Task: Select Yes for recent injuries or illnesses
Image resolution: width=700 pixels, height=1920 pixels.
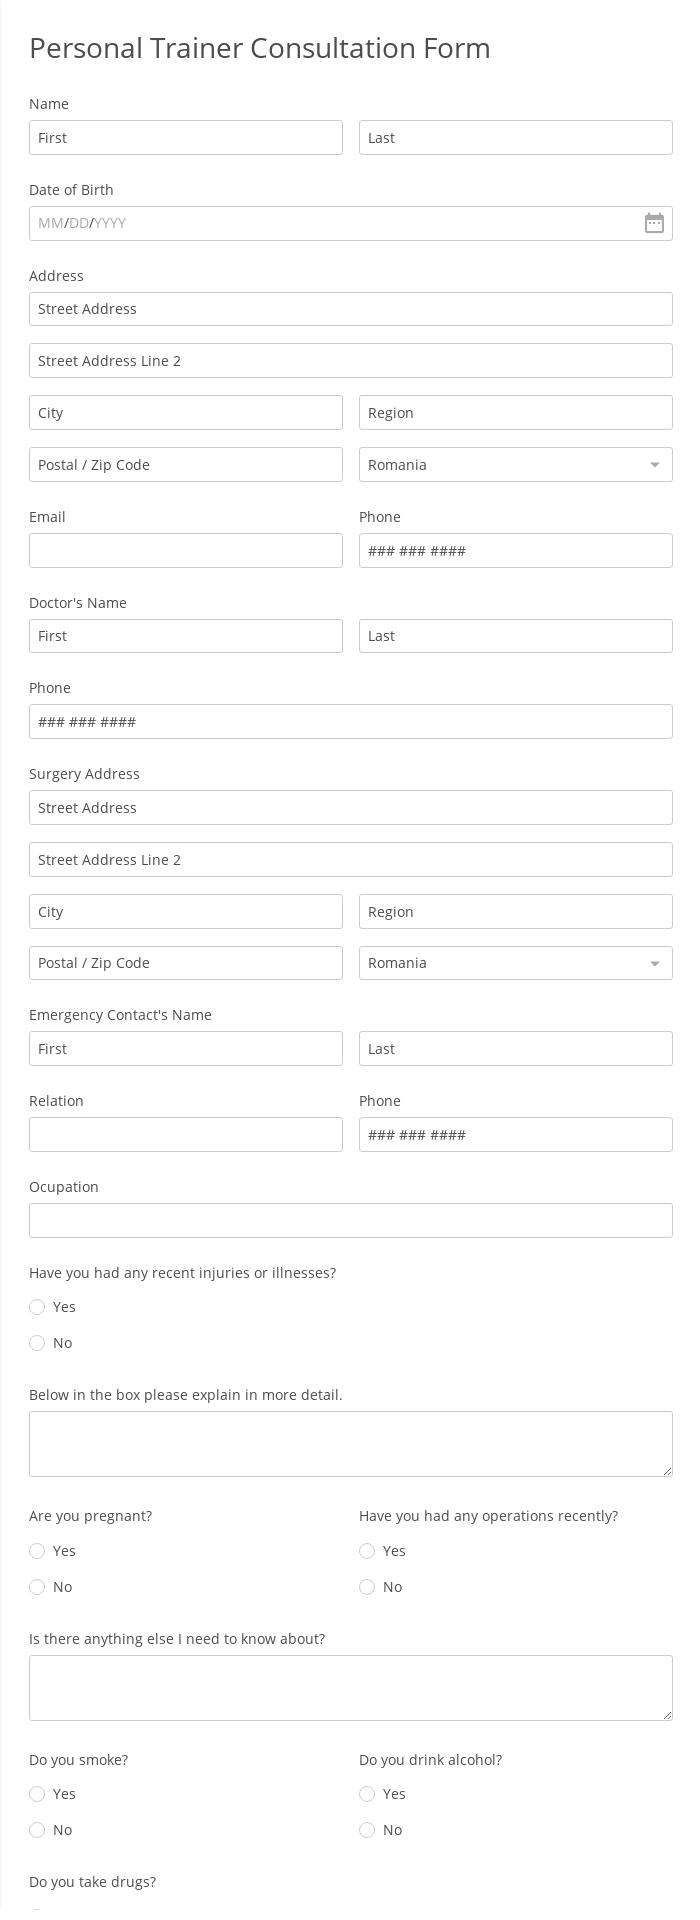Action: click(x=37, y=1307)
